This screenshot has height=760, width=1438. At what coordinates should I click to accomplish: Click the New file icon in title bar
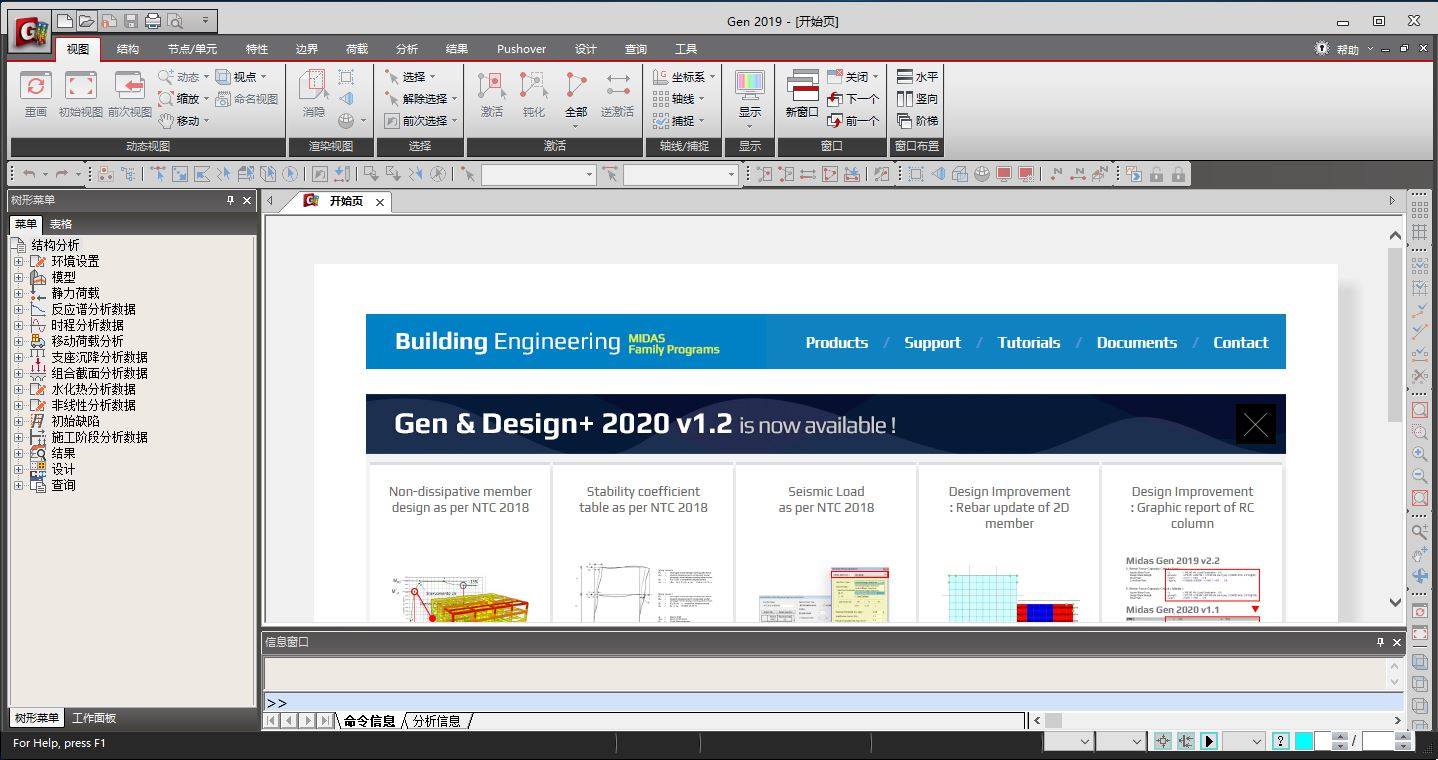click(65, 20)
